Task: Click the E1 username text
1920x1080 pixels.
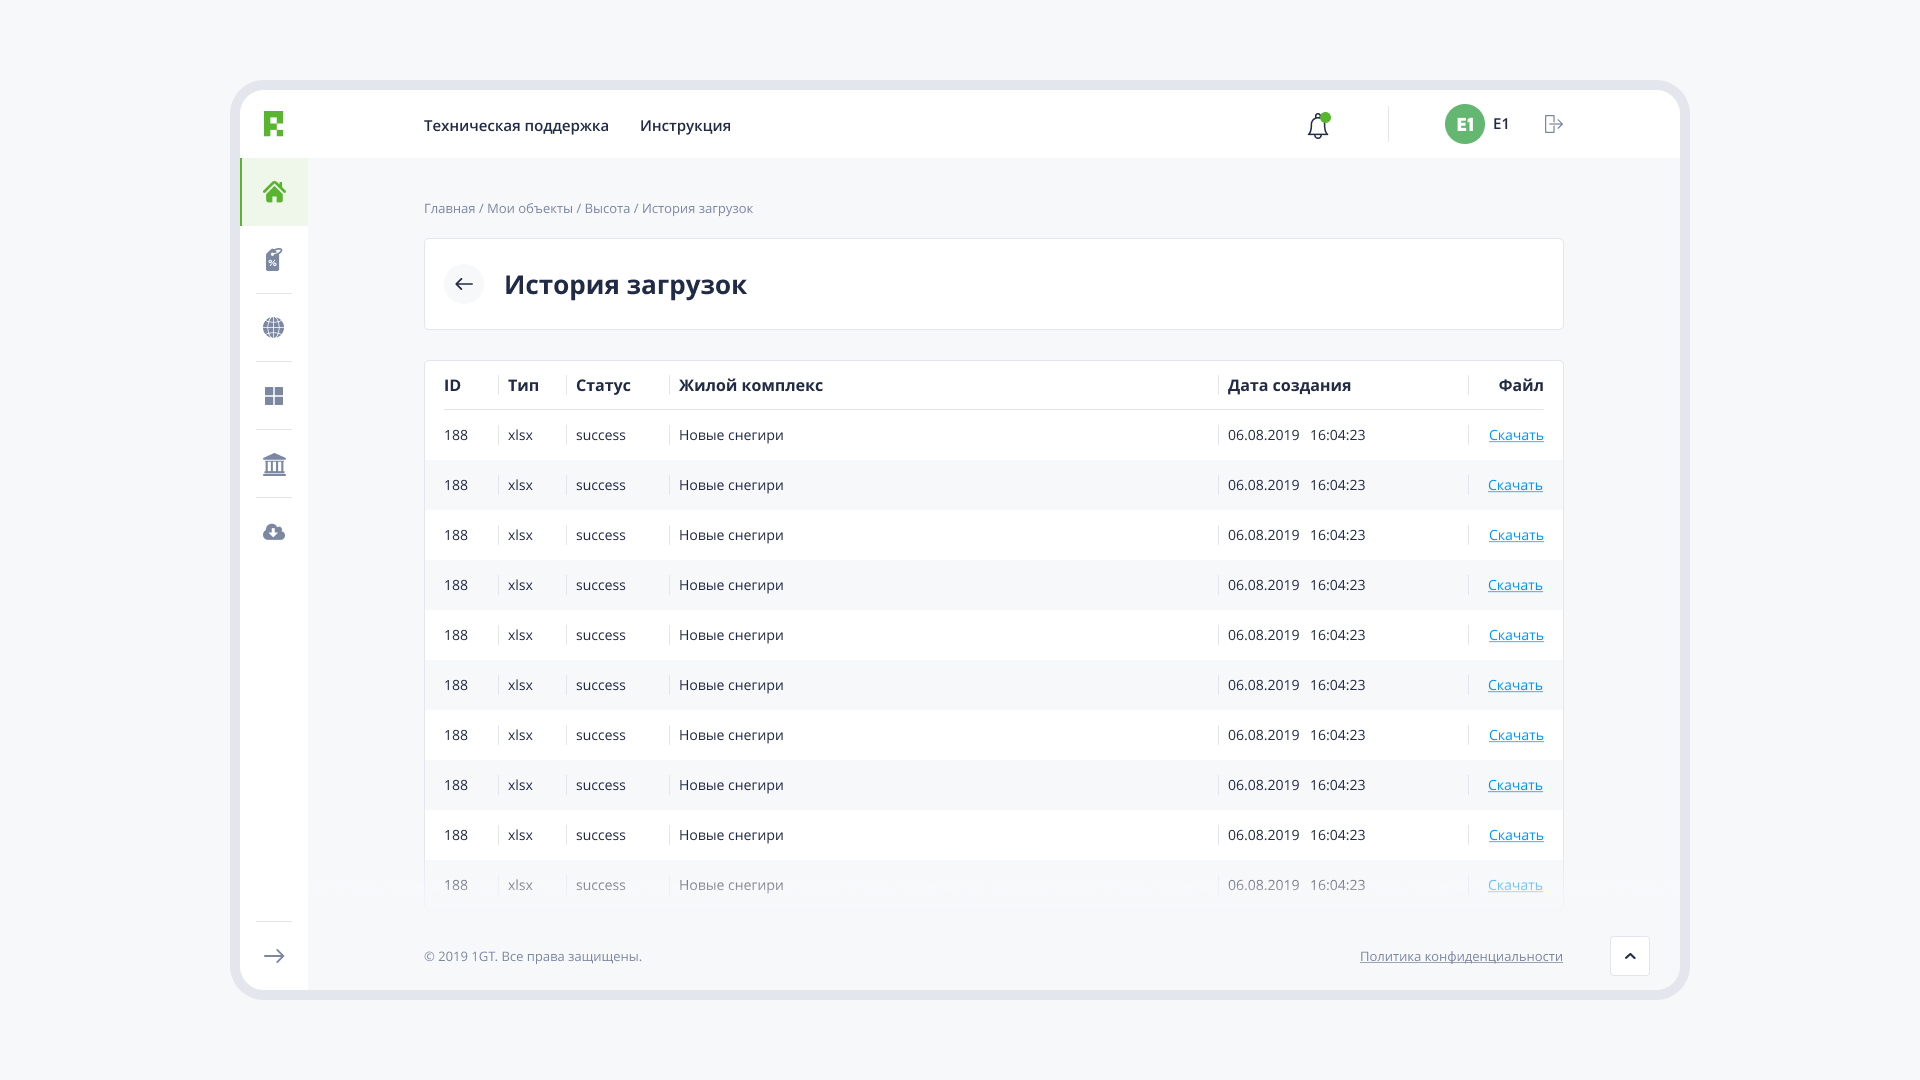Action: point(1501,124)
